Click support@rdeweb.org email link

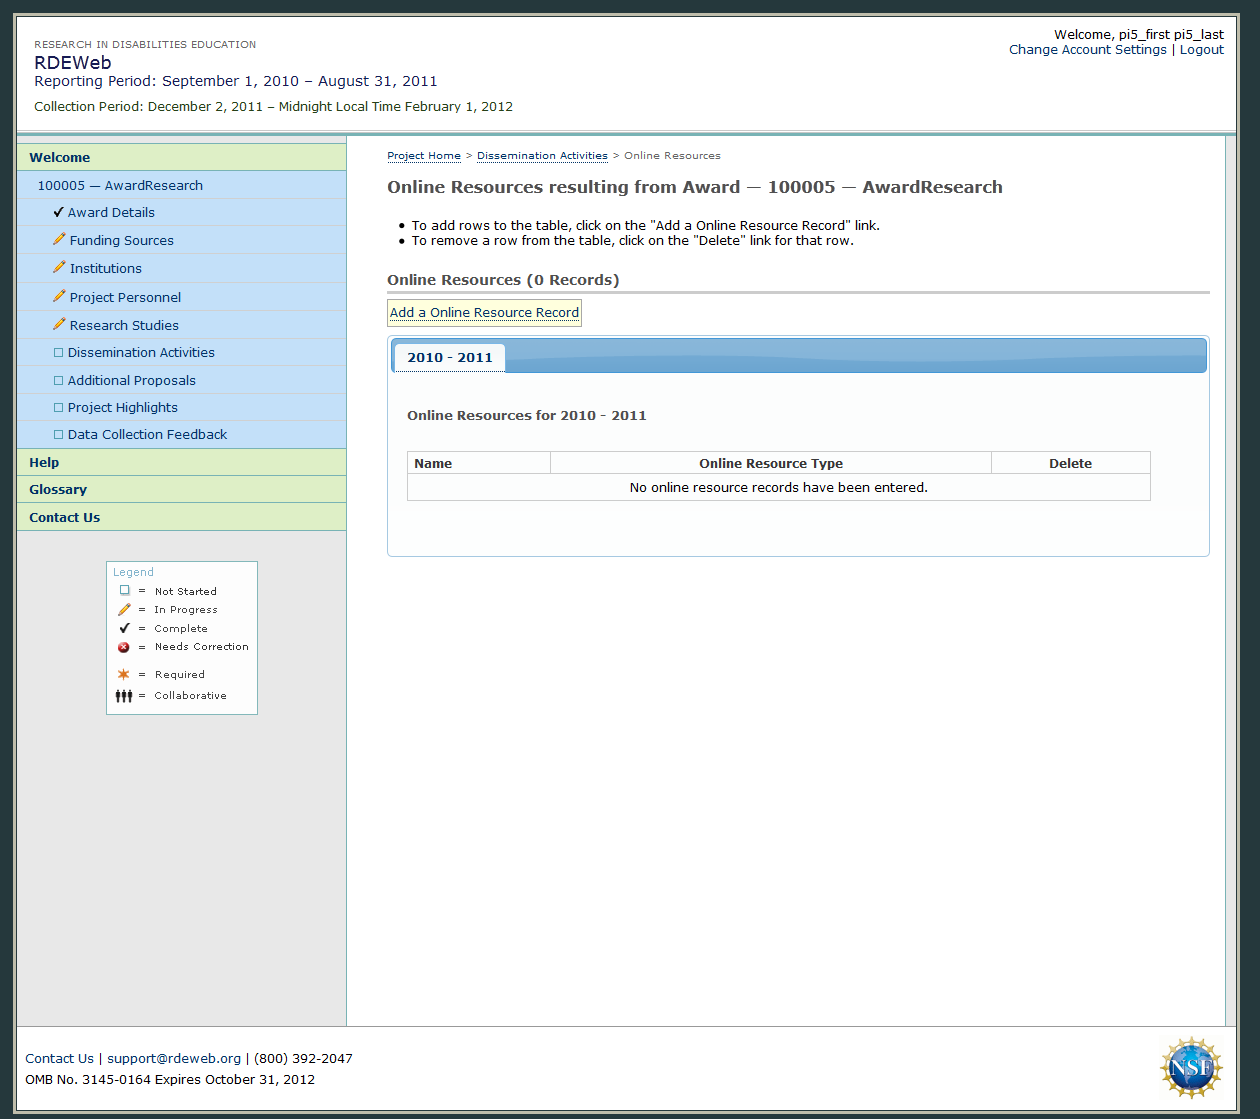point(174,1058)
